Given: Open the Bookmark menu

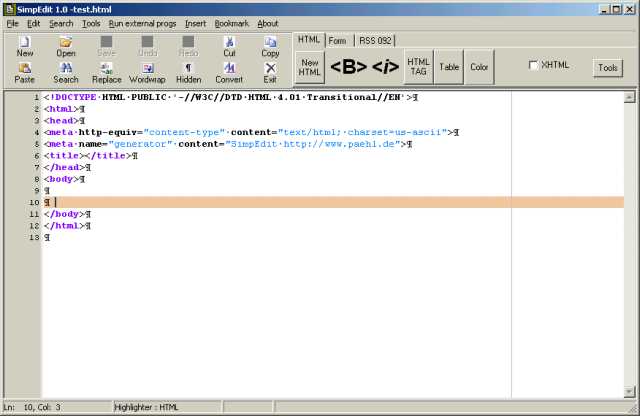Looking at the screenshot, I should [231, 23].
